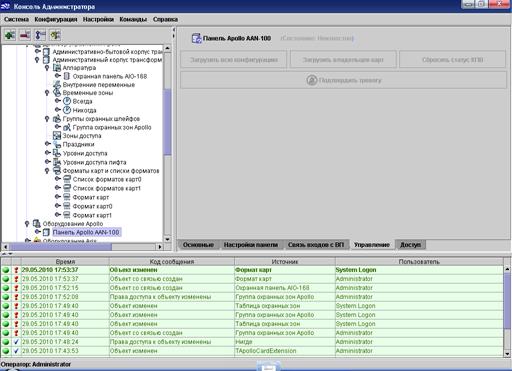Expand the Уровни доступа node
The image size is (512, 371).
pyautogui.click(x=47, y=153)
